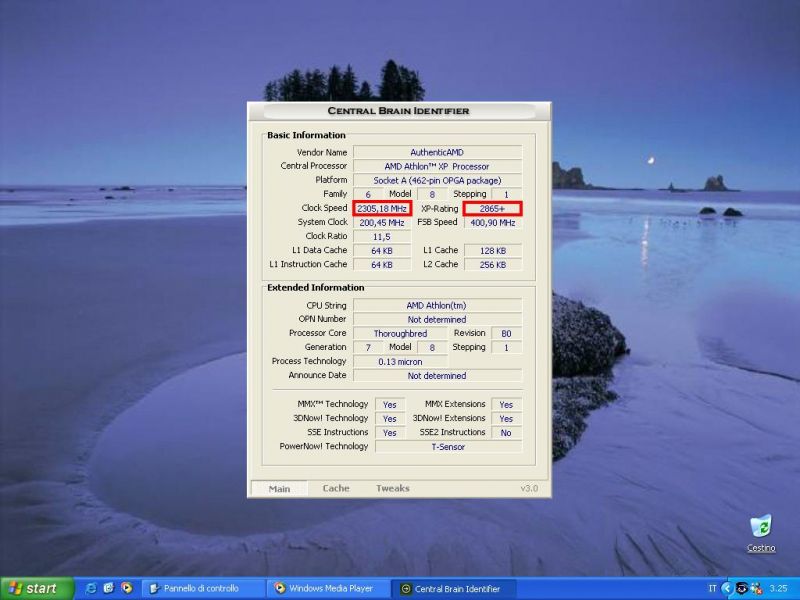
Task: Expand hidden tray icons arrow
Action: click(728, 589)
